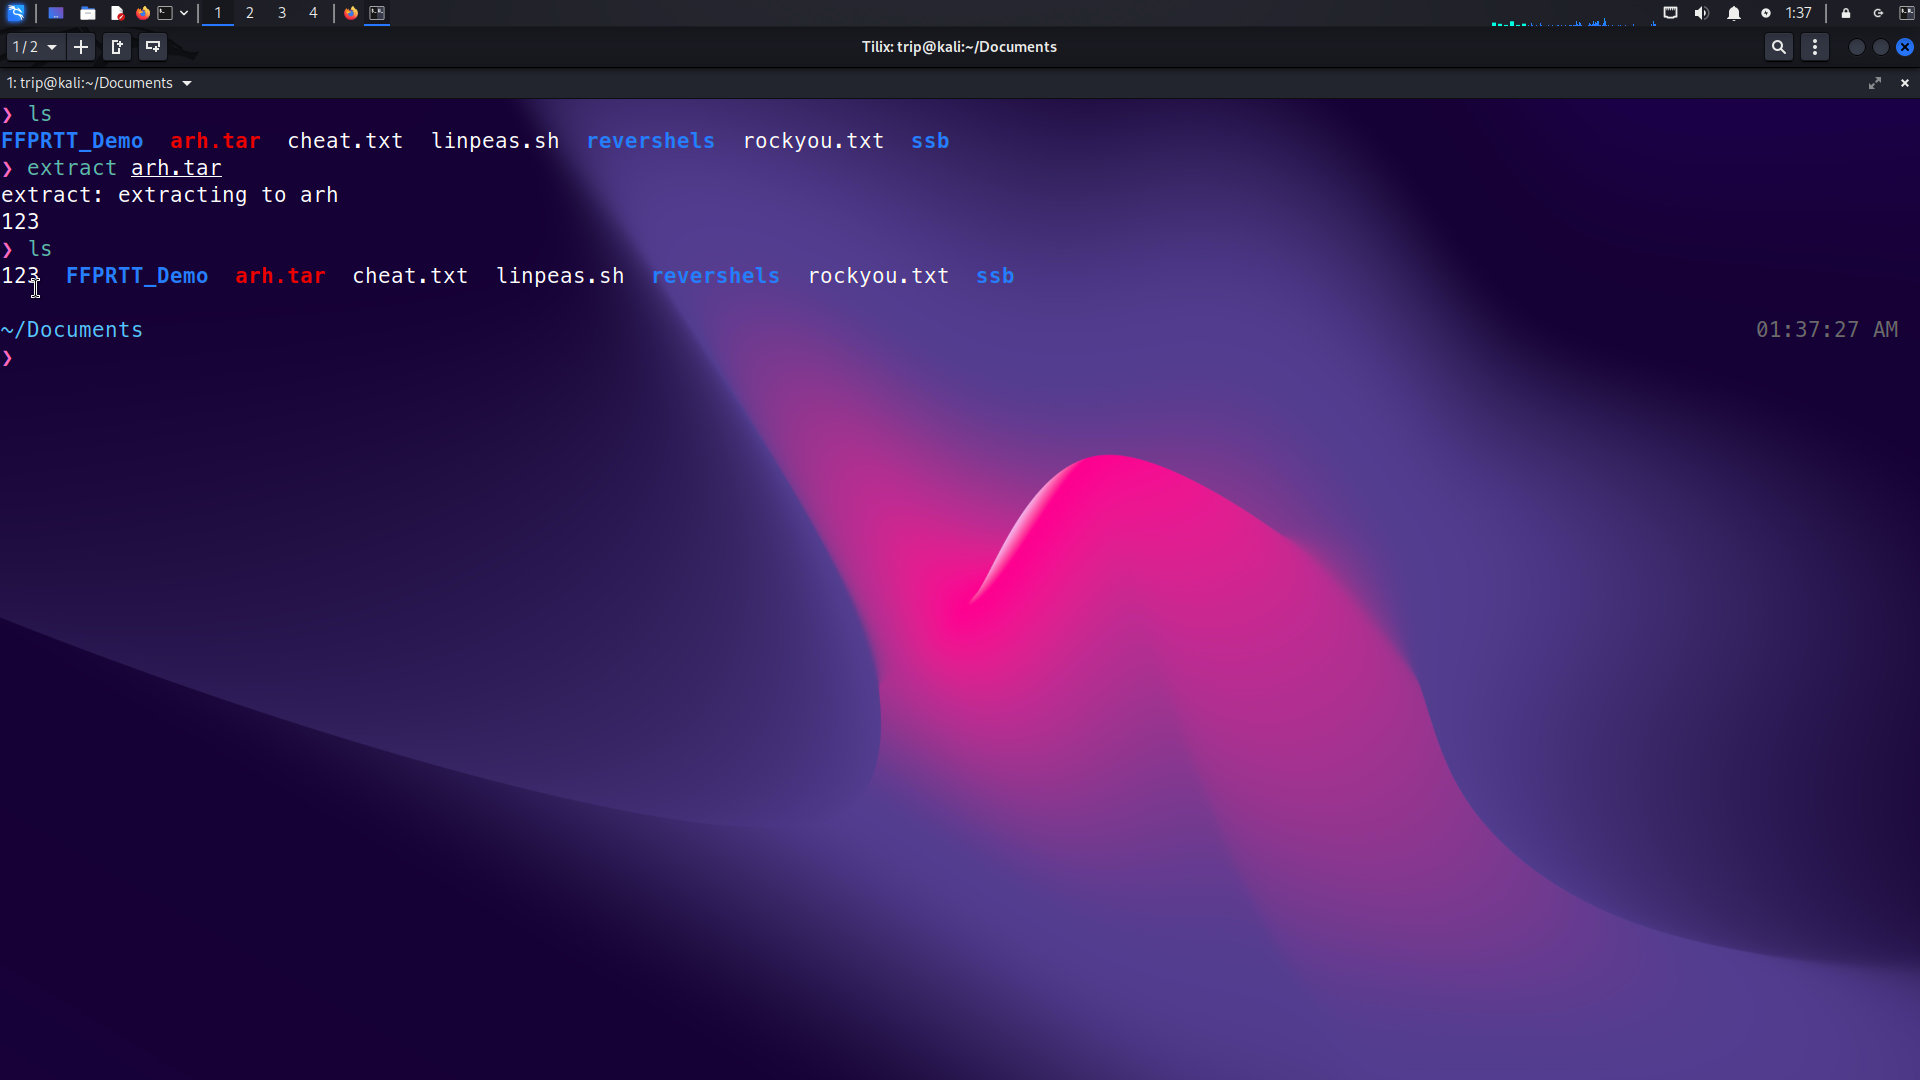Select the Tilix window in the taskbar

(x=377, y=13)
